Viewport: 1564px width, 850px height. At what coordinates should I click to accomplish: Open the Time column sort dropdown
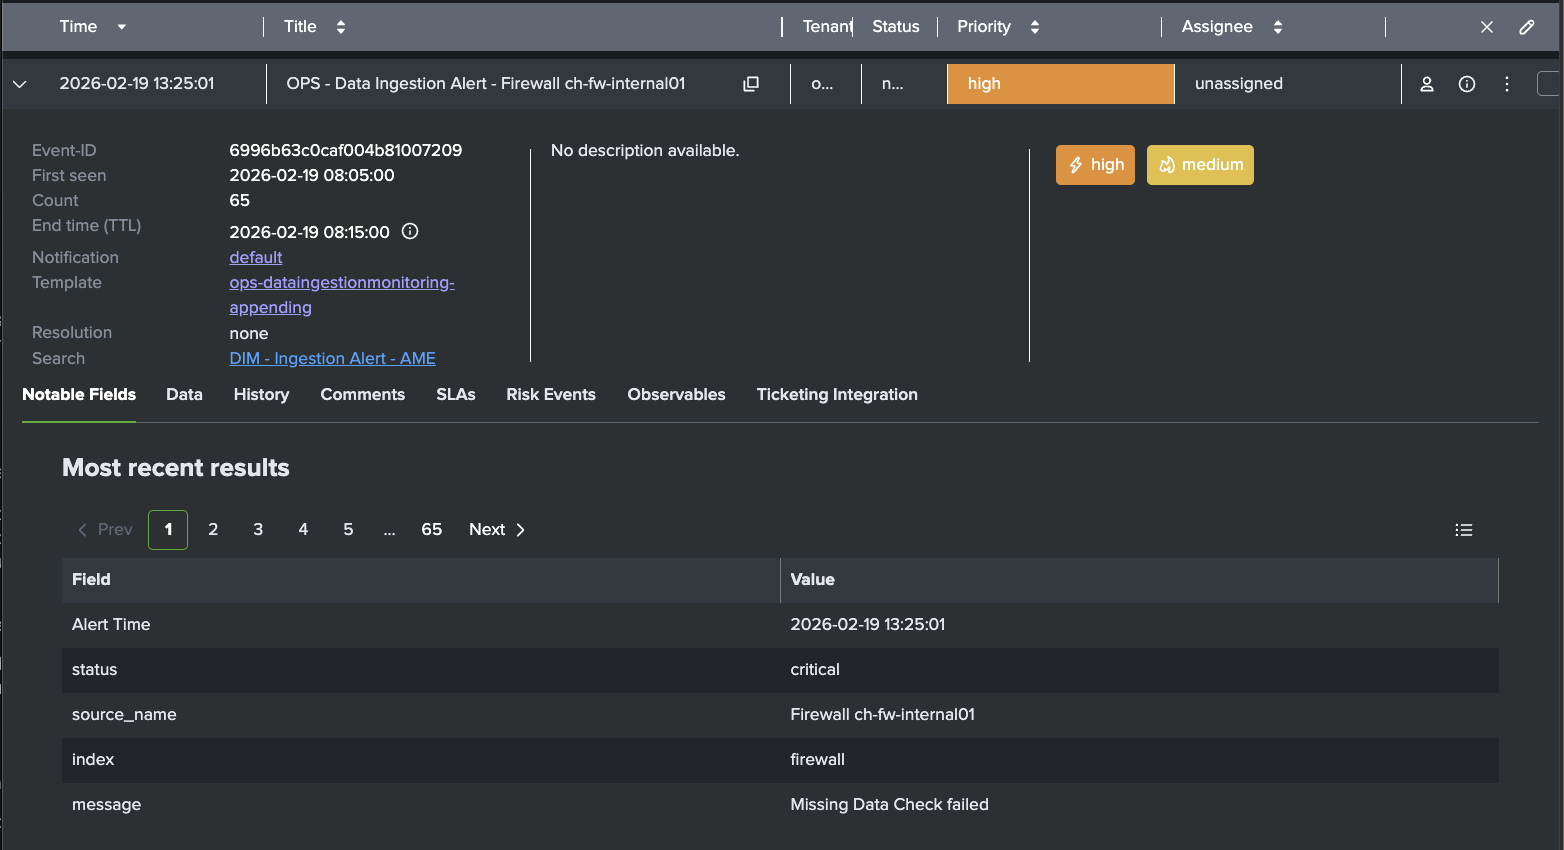(122, 27)
